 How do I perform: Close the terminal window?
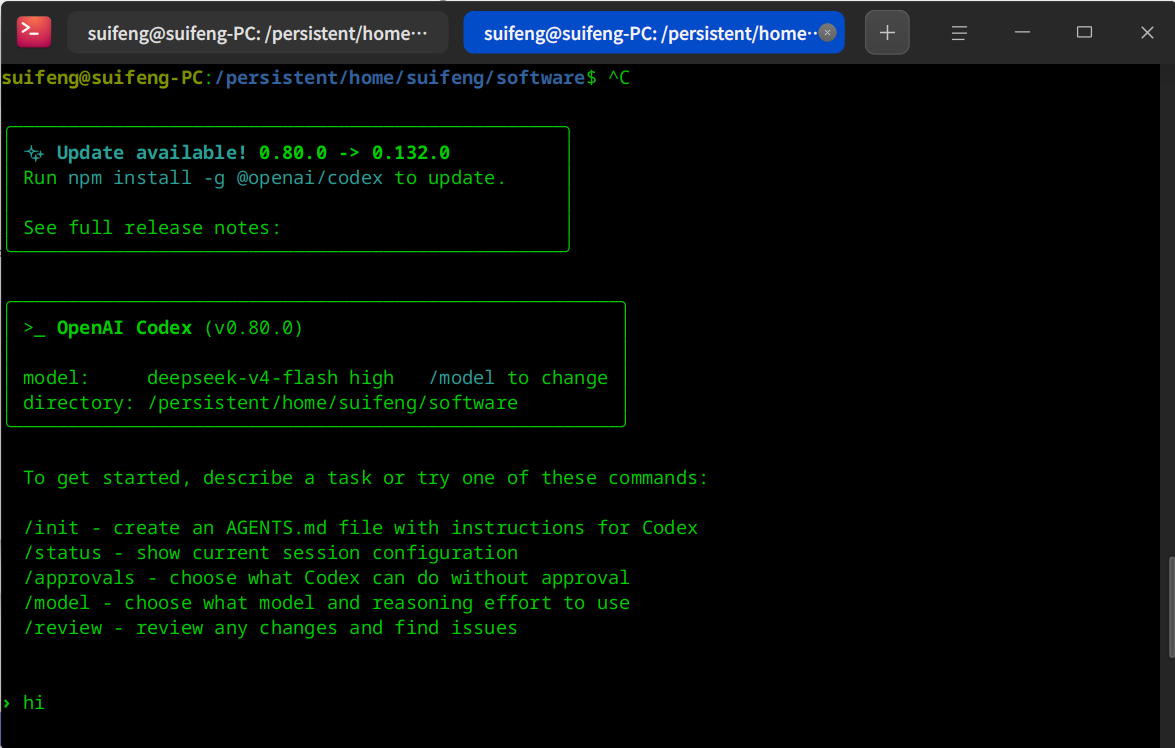[1147, 32]
